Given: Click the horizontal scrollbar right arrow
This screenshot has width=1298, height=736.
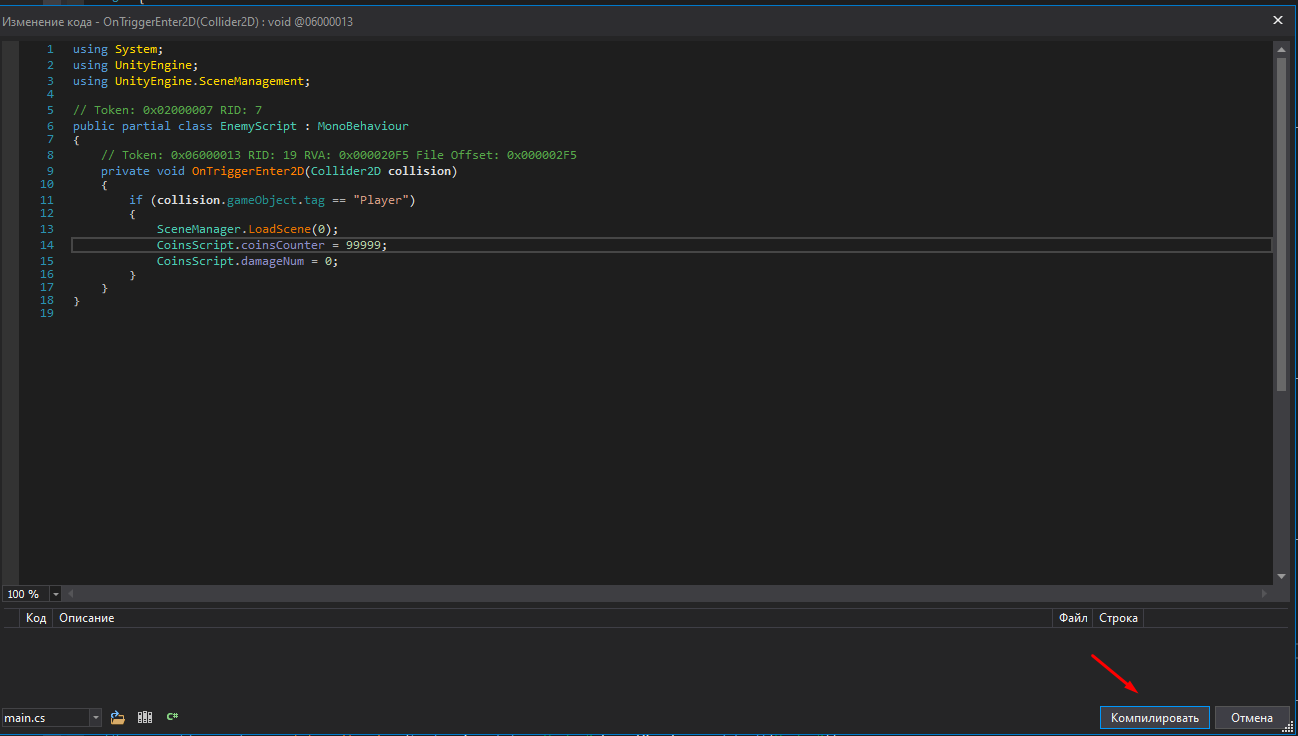Looking at the screenshot, I should coord(1265,594).
